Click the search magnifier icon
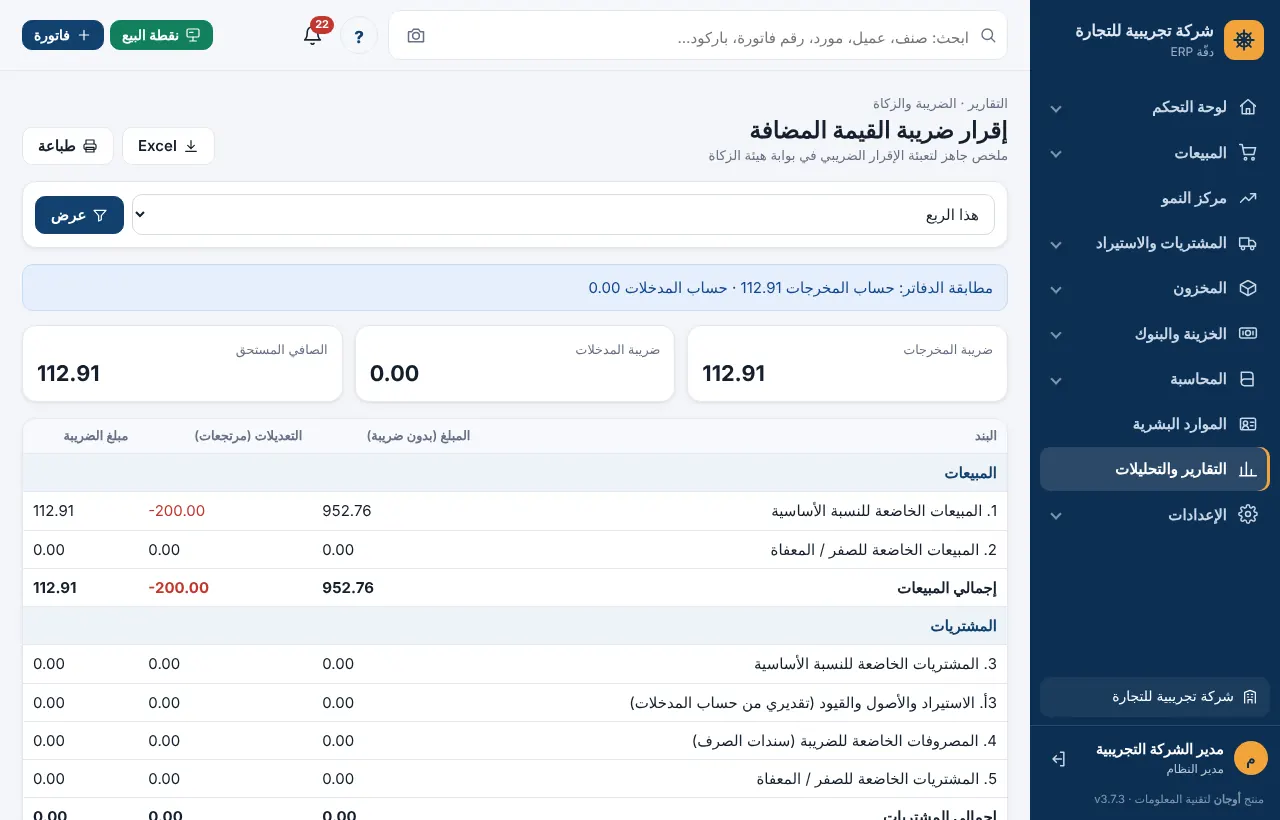The width and height of the screenshot is (1280, 820). pyautogui.click(x=988, y=35)
